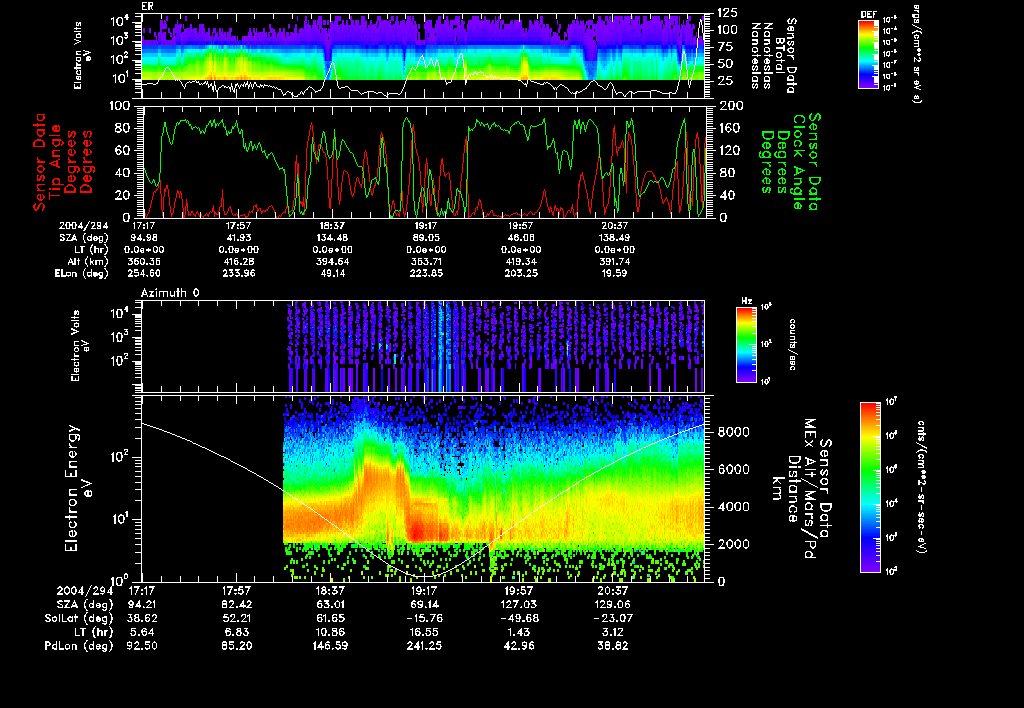Image resolution: width=1024 pixels, height=708 pixels.
Task: Select the altitude value 394.64
Action: (332, 261)
